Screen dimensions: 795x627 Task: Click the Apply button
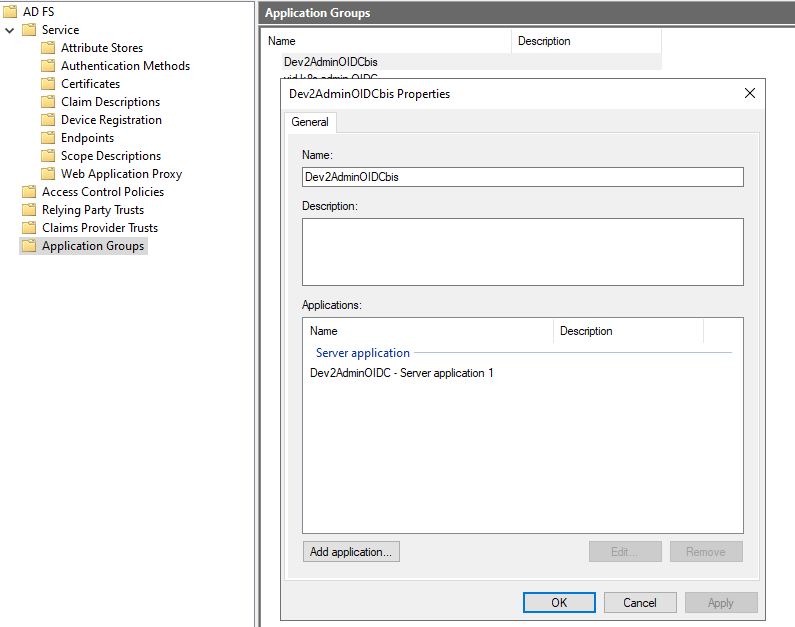[x=721, y=602]
